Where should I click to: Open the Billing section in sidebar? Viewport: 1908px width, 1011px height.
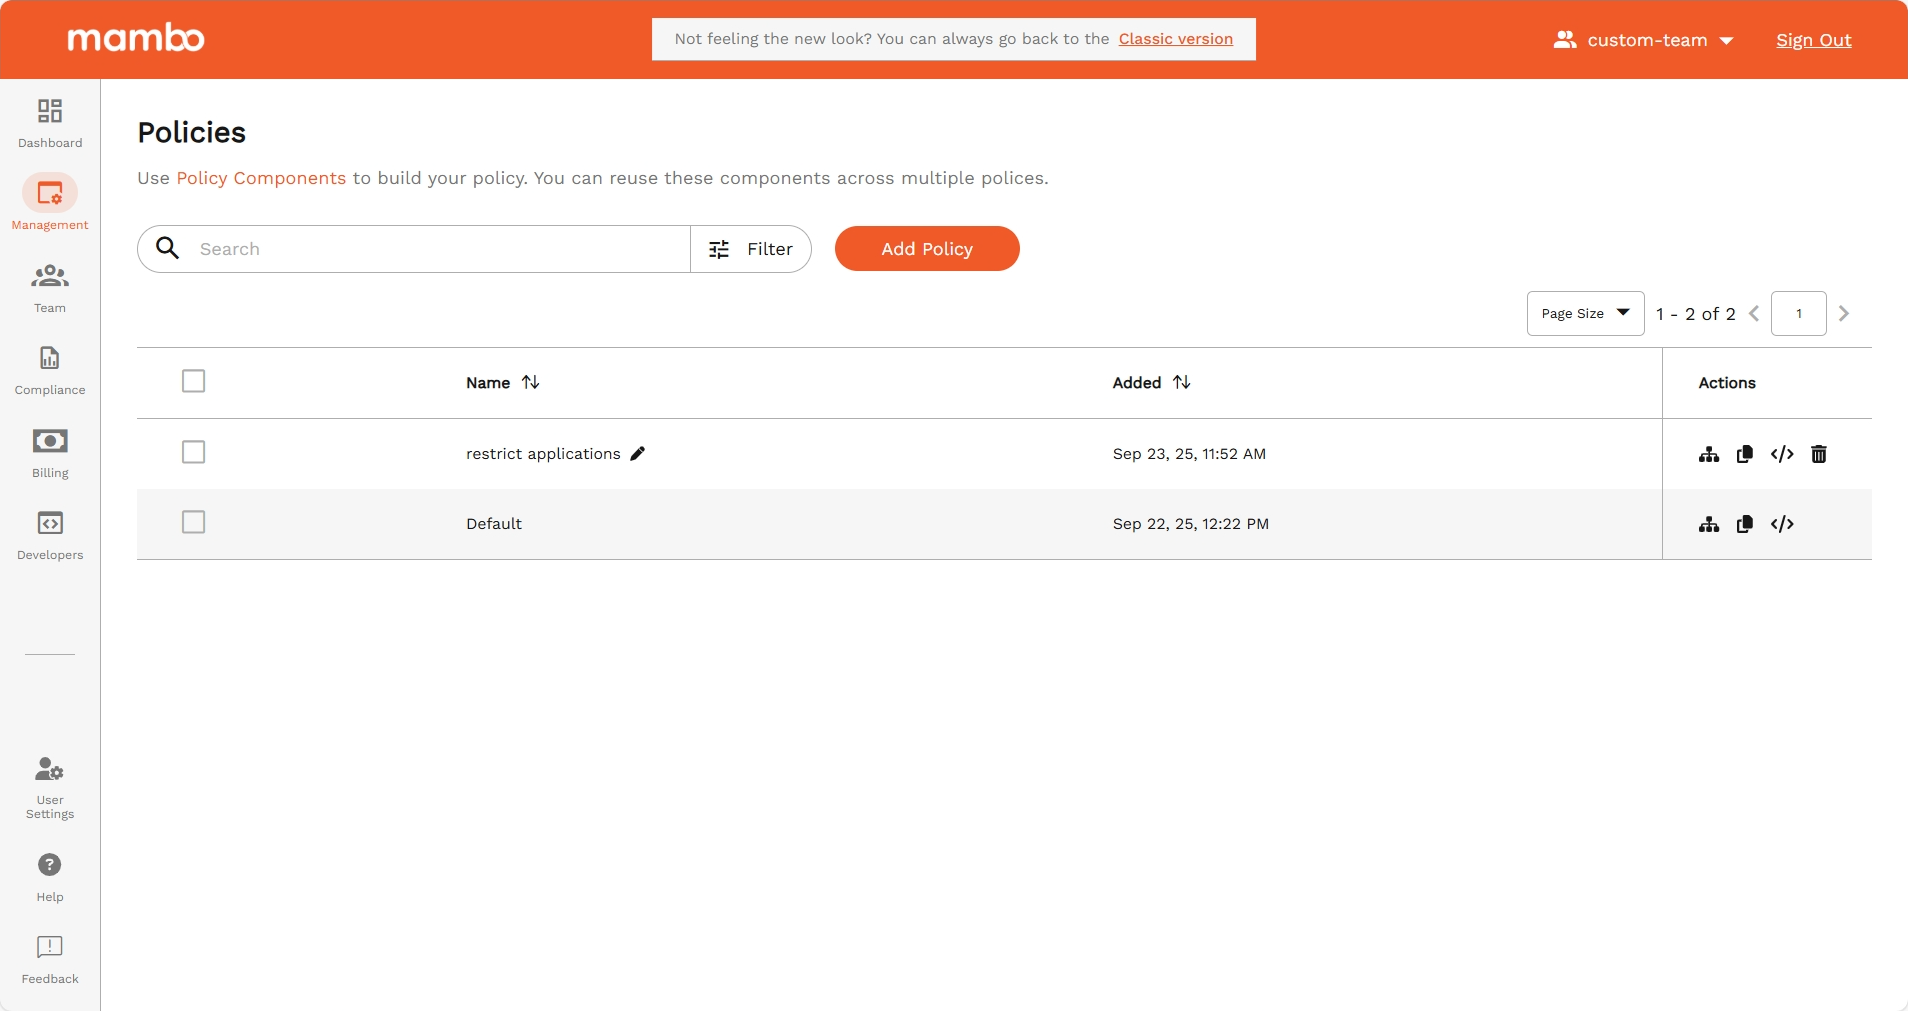tap(50, 452)
